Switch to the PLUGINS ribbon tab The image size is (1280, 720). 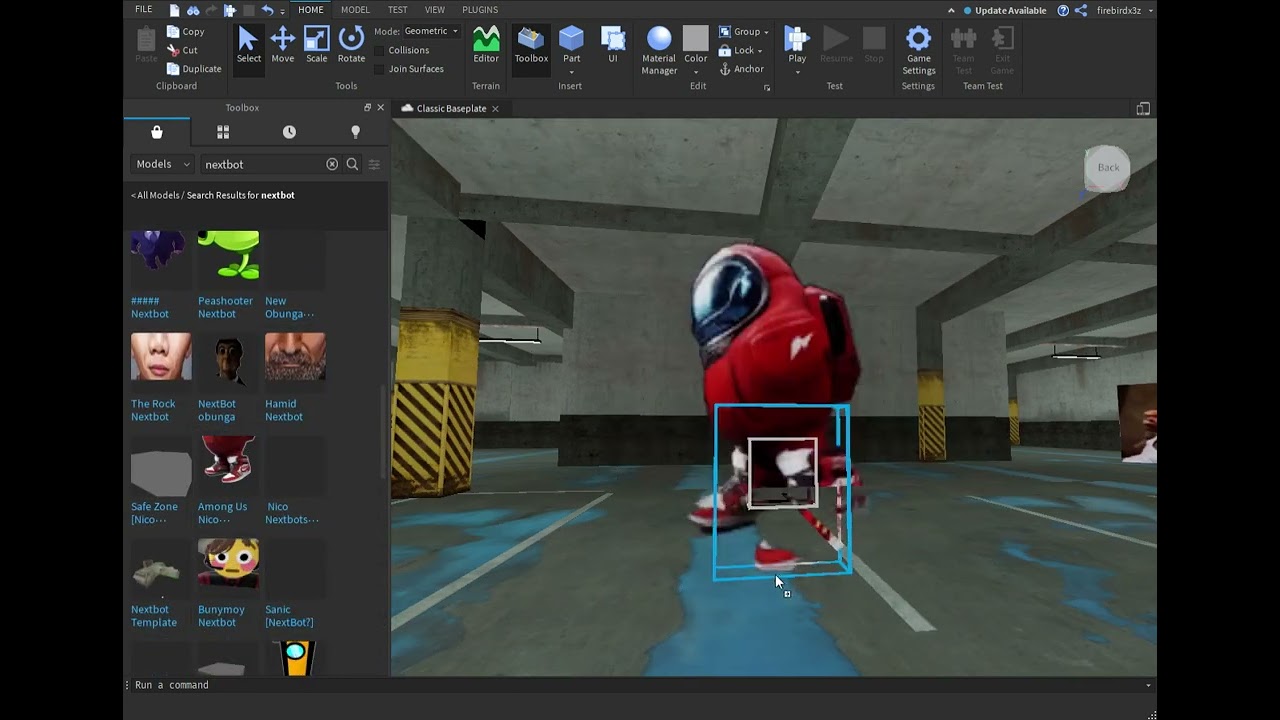tap(480, 10)
